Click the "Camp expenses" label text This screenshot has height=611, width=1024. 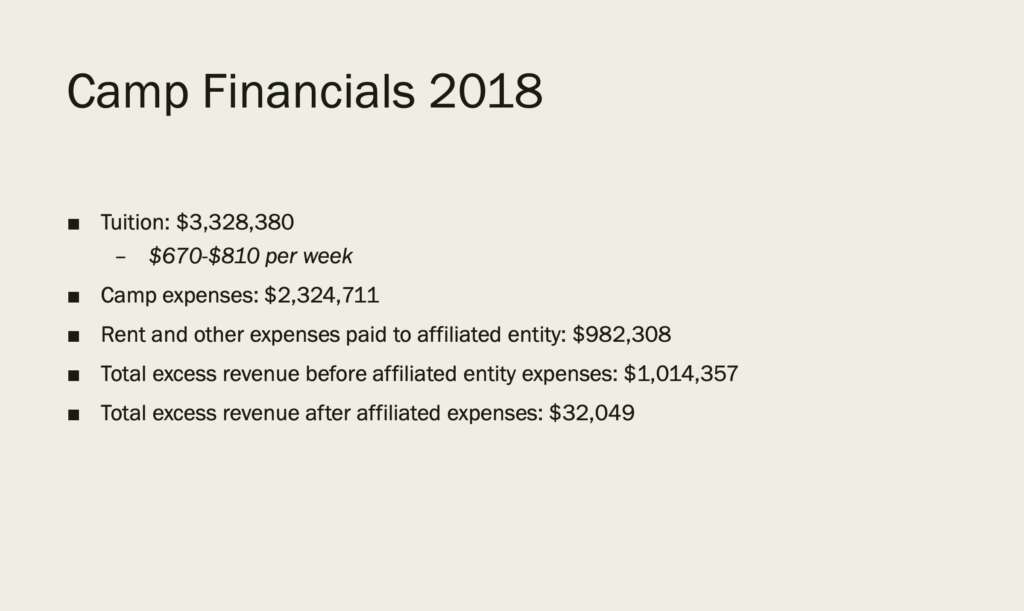pos(178,295)
